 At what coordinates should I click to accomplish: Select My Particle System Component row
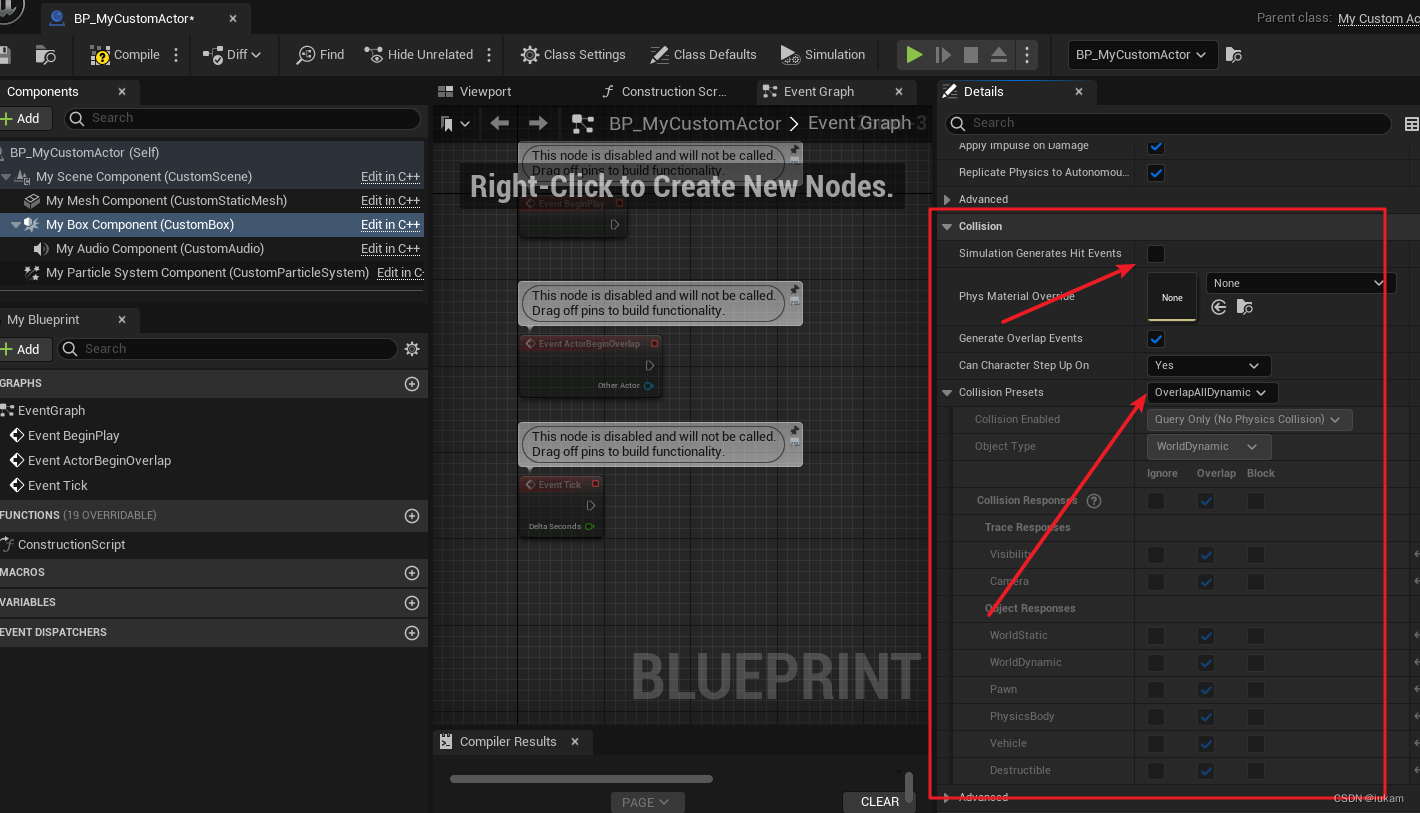click(207, 272)
